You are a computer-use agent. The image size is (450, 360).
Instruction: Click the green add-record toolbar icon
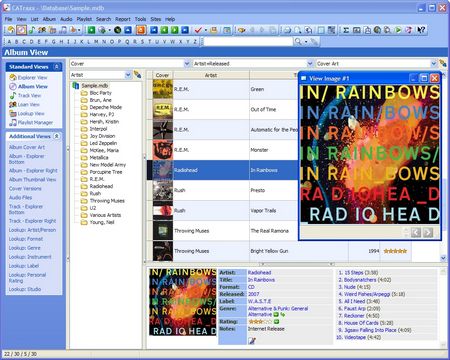[91, 30]
